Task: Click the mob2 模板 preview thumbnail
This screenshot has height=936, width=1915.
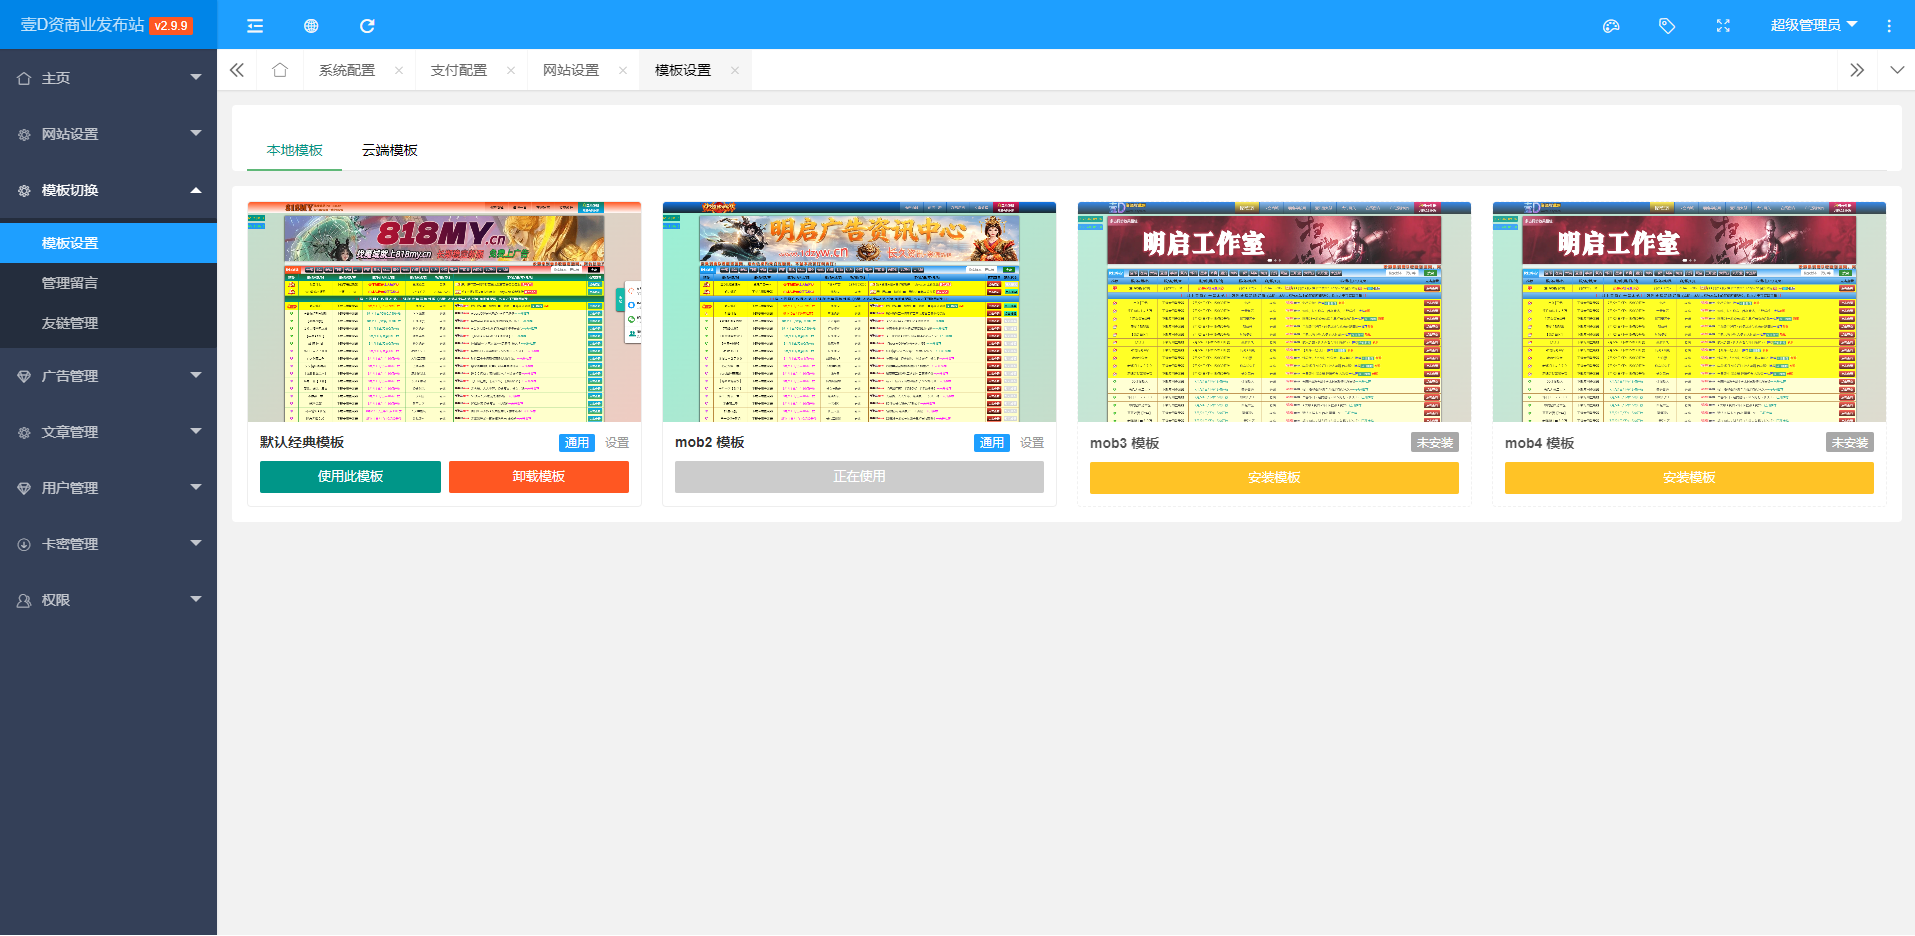Action: point(859,312)
